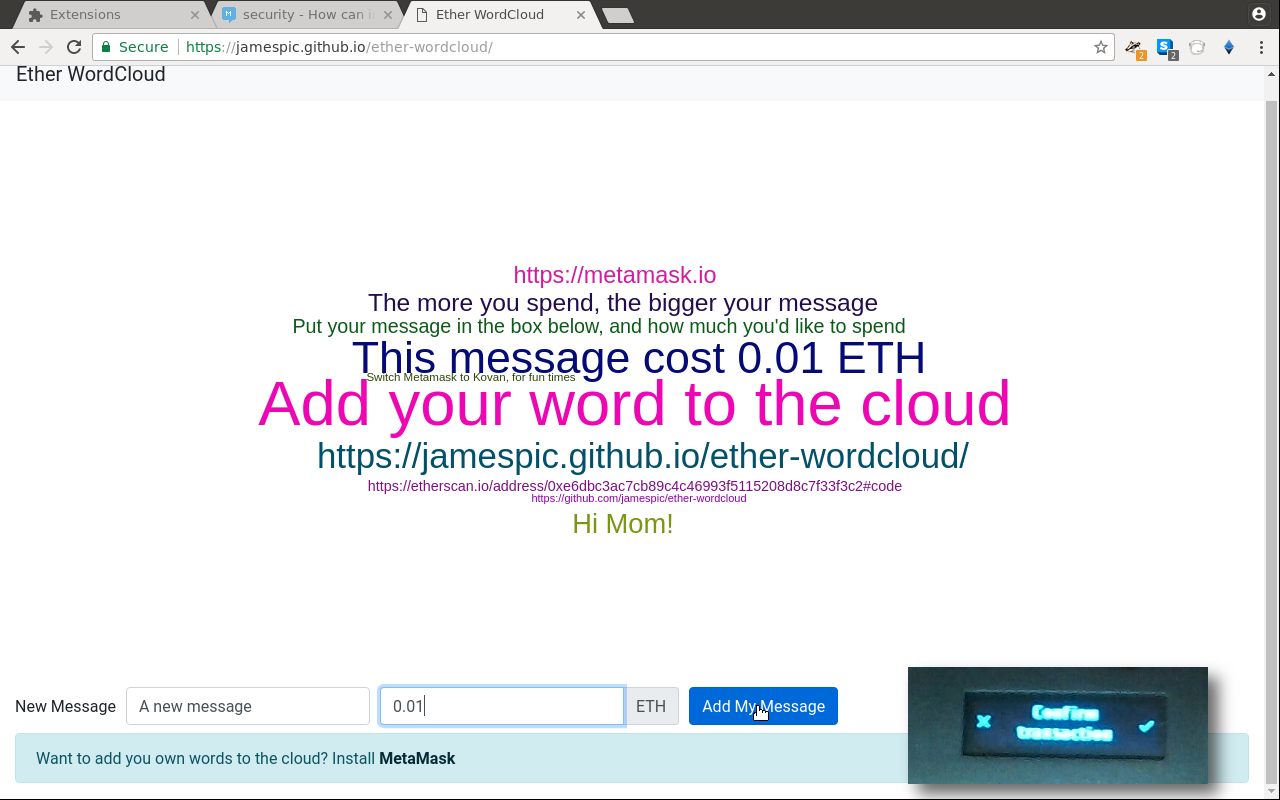The image size is (1280, 800).
Task: Click 'The more you spend, the bigger your message'
Action: [x=623, y=303]
